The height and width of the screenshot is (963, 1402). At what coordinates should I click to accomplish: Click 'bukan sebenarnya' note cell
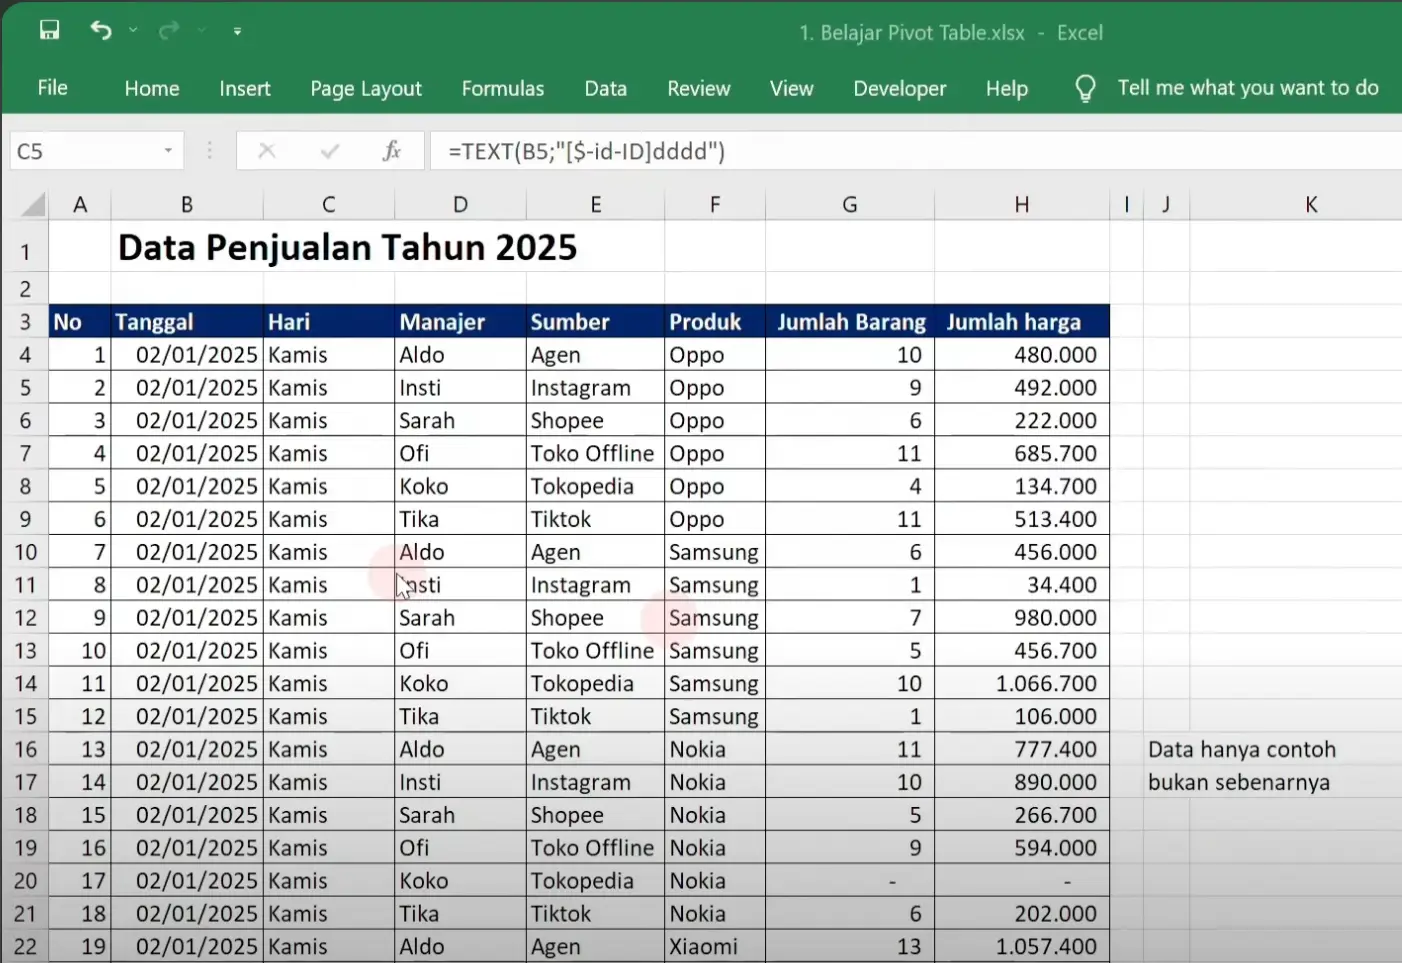pos(1239,783)
